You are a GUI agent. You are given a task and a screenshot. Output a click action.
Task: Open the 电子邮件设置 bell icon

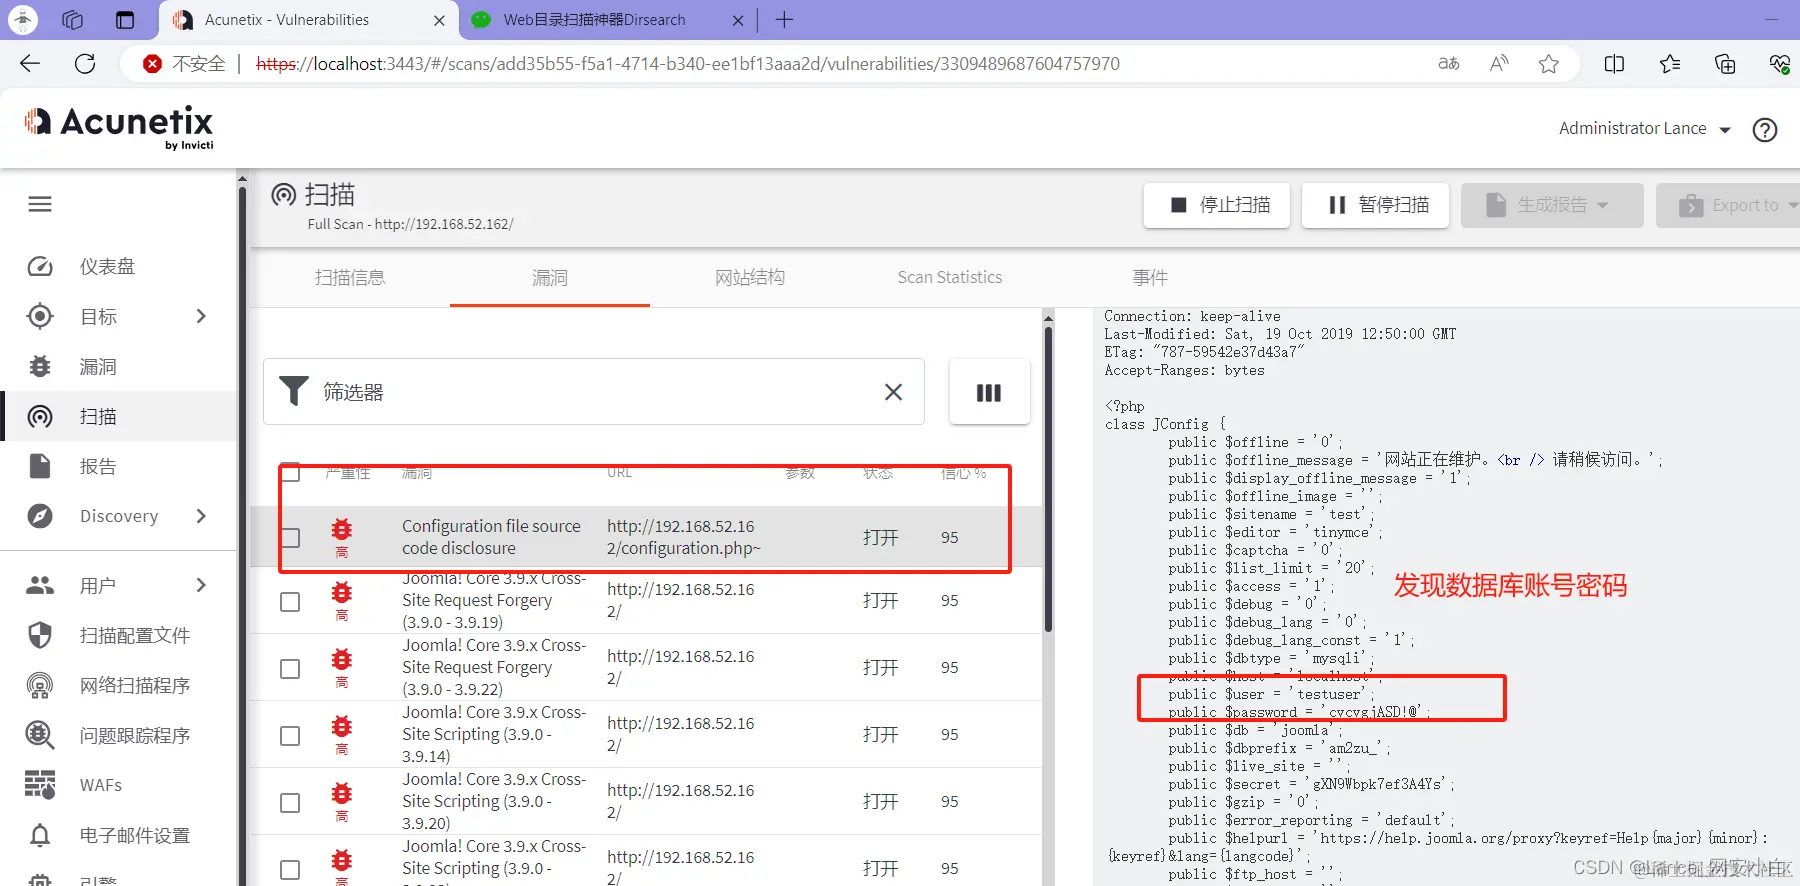pyautogui.click(x=40, y=835)
